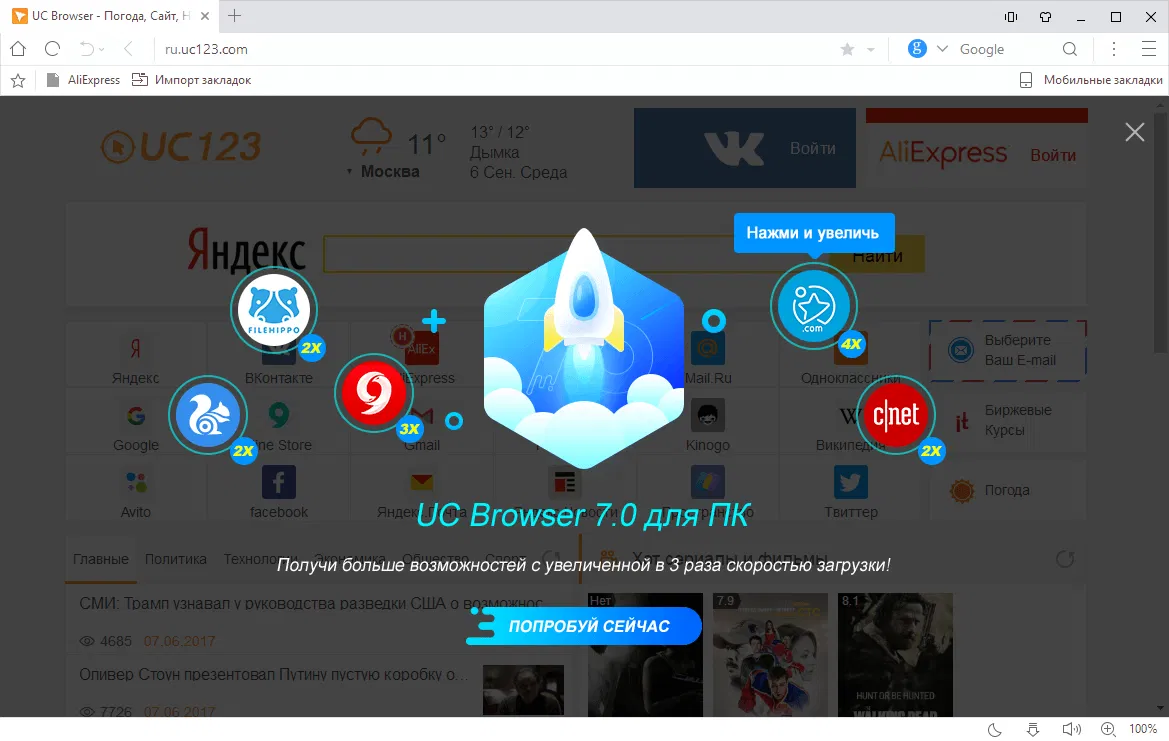Open the facebook site tile
The width and height of the screenshot is (1169, 741).
click(x=279, y=492)
